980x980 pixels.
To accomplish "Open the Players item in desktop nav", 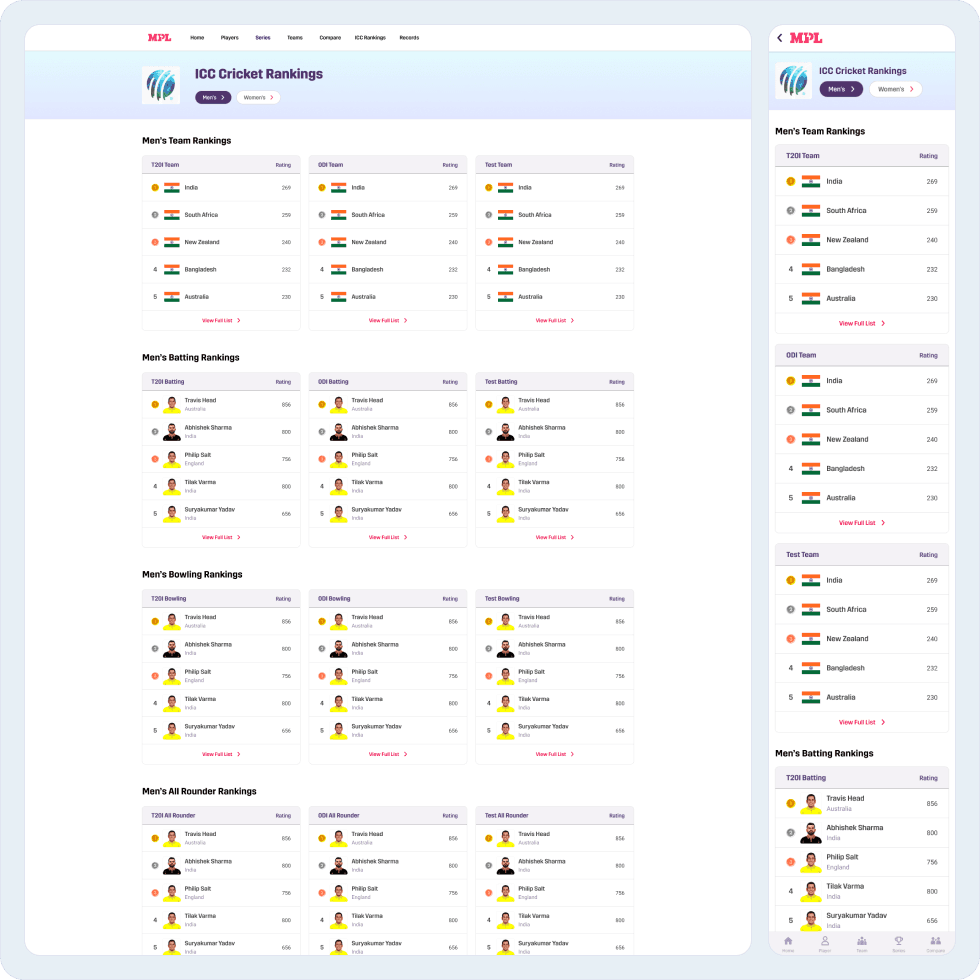I will click(x=229, y=38).
